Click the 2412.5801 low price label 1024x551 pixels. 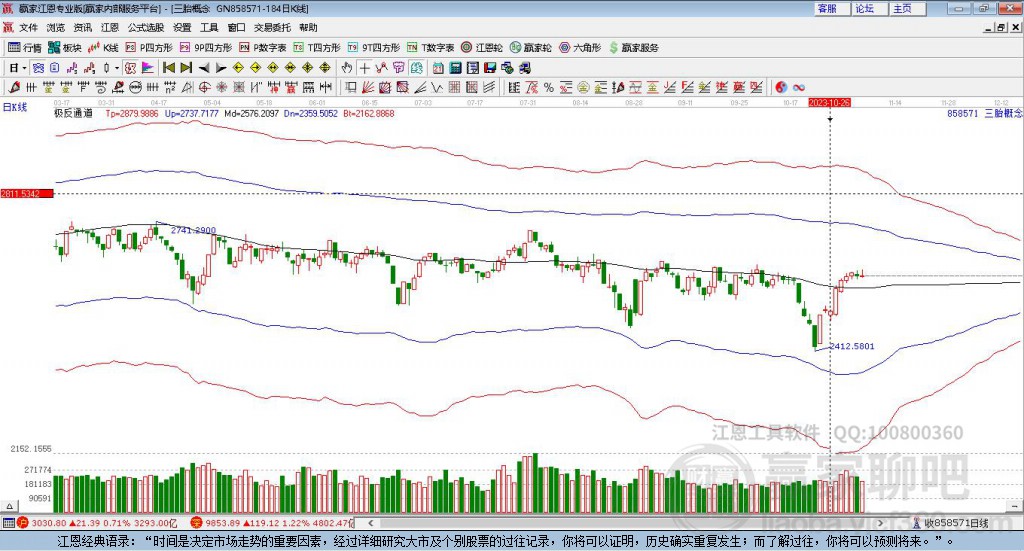pyautogui.click(x=852, y=346)
